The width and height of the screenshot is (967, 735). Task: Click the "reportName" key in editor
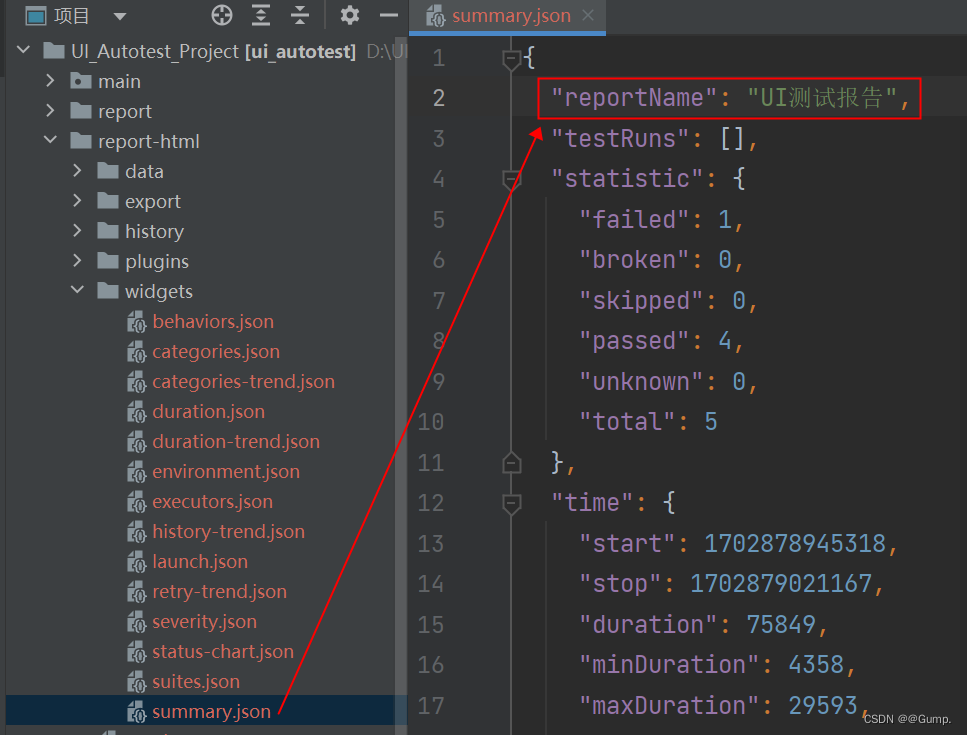click(x=633, y=98)
